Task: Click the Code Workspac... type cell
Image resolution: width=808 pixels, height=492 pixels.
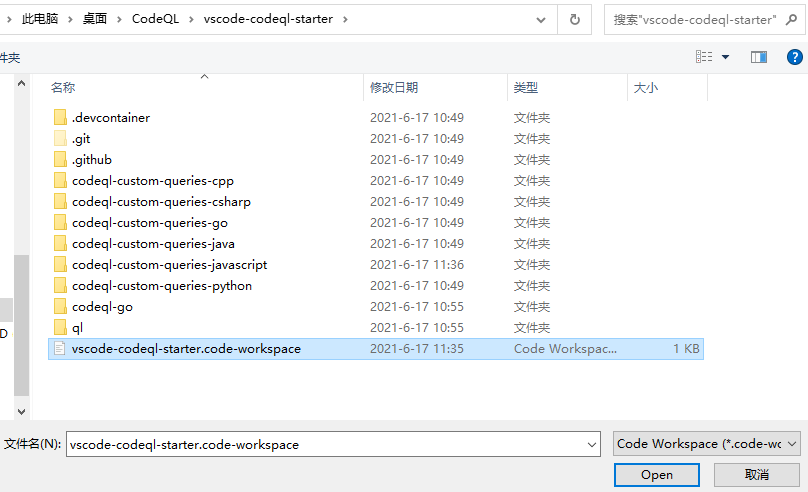Action: click(x=565, y=349)
